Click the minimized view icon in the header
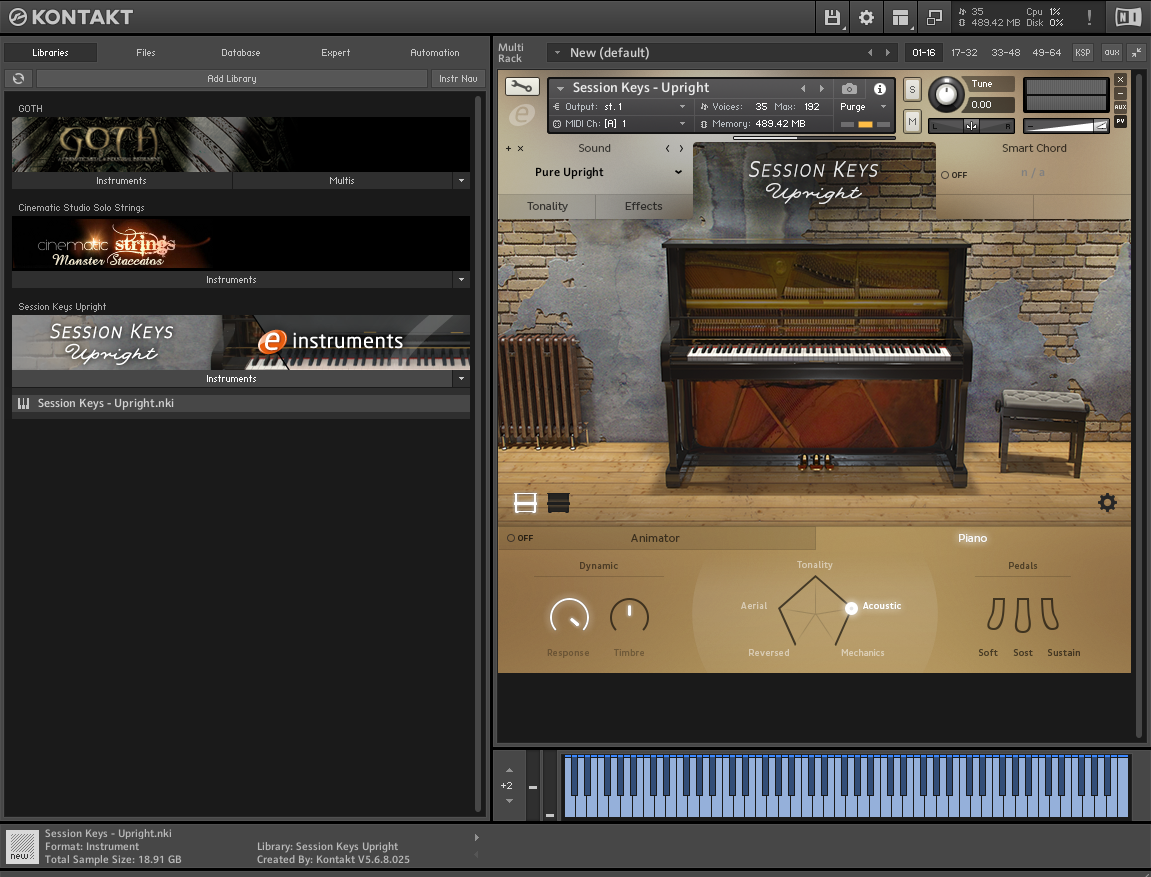Image resolution: width=1151 pixels, height=877 pixels. (x=934, y=18)
